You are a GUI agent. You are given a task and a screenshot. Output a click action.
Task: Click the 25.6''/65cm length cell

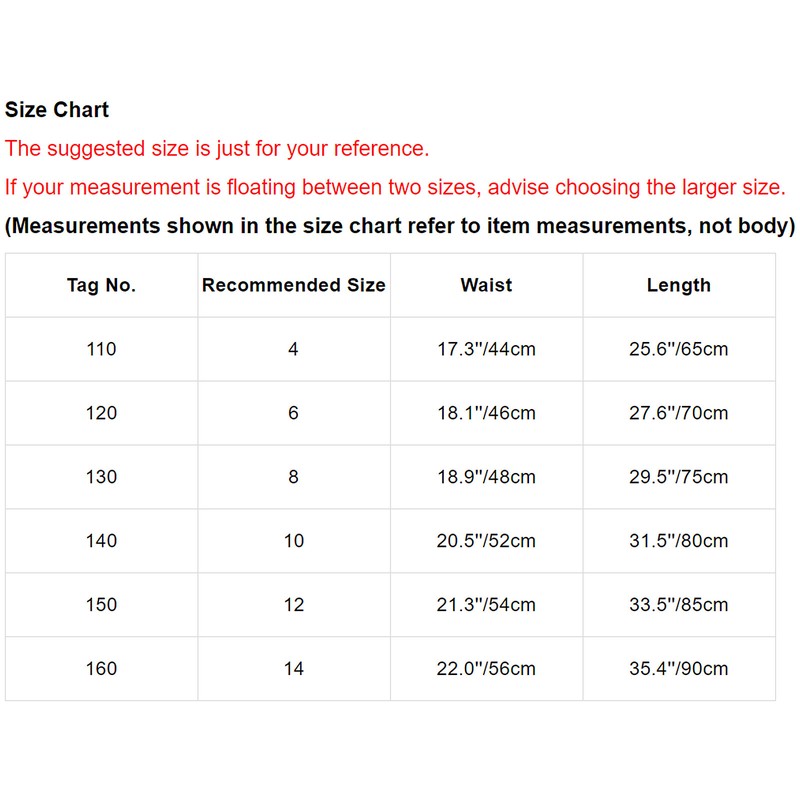point(678,349)
